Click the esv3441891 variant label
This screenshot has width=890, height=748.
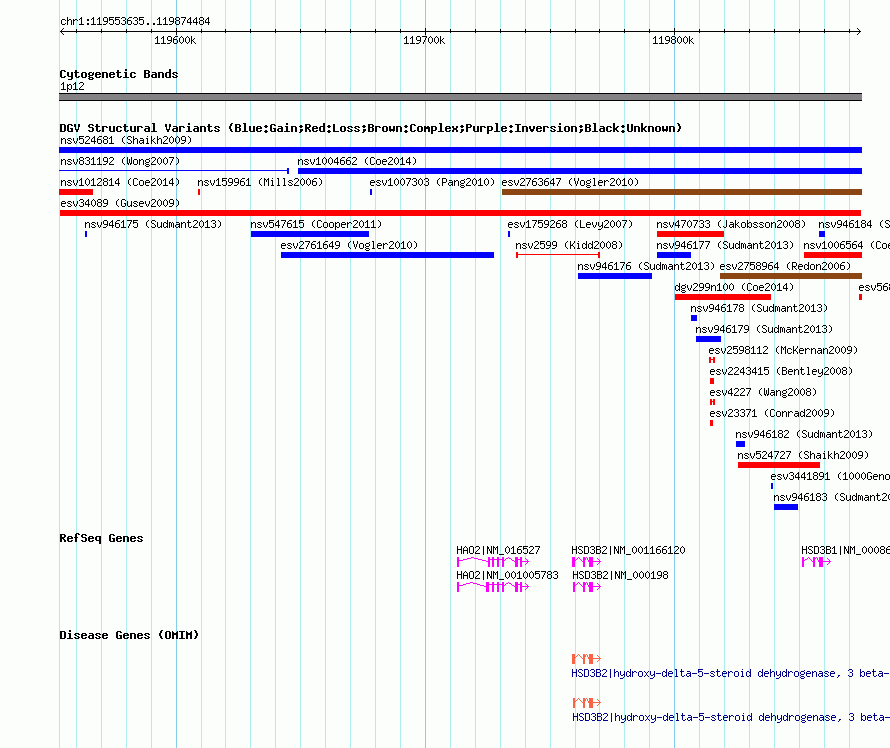point(830,476)
